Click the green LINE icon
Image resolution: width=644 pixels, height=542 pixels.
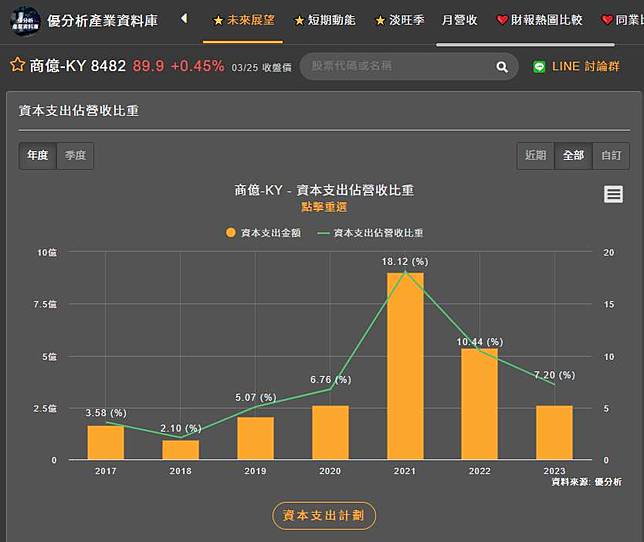539,67
